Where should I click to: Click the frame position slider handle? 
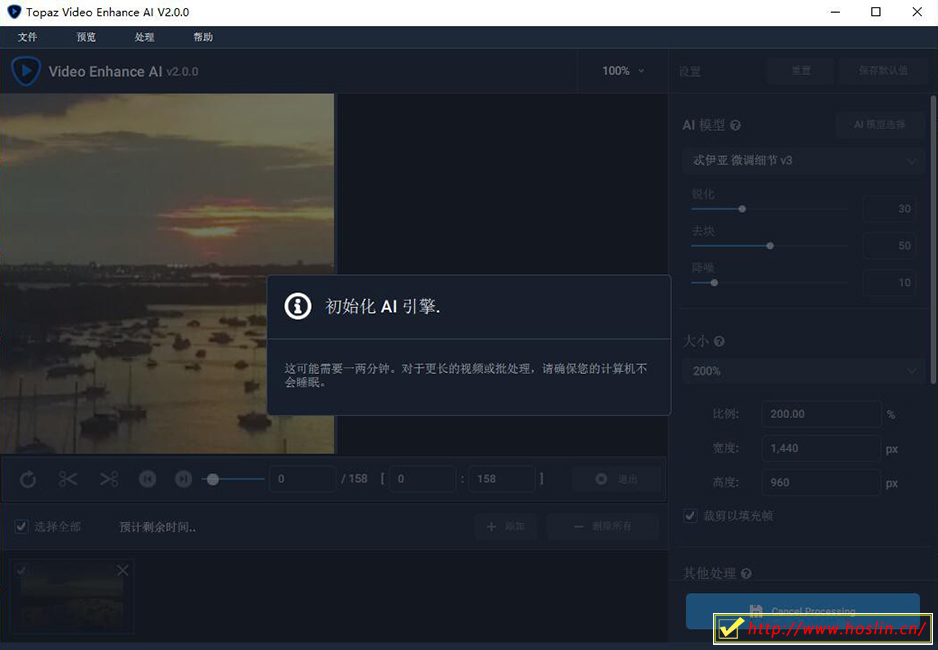pos(213,479)
